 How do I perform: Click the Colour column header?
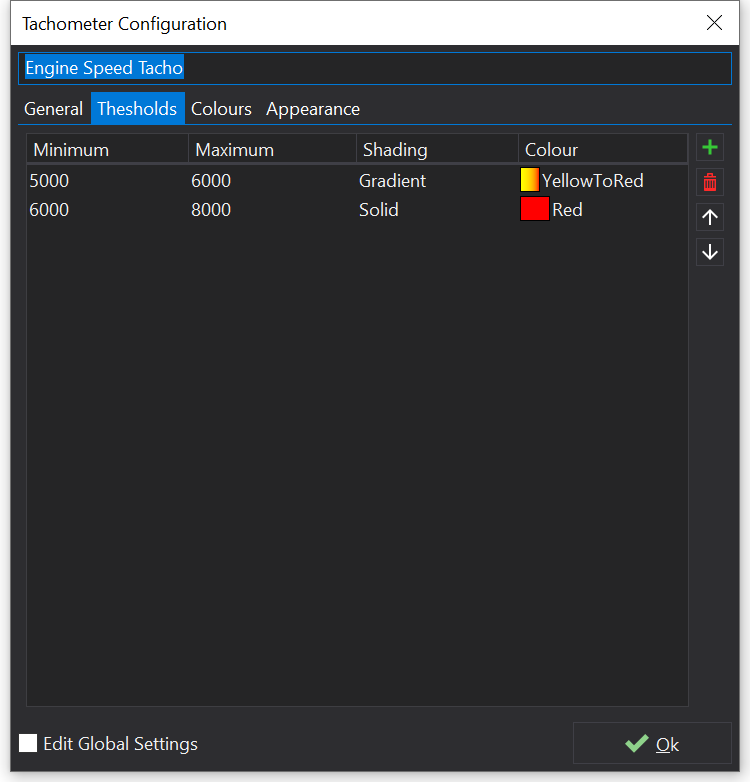click(x=602, y=150)
